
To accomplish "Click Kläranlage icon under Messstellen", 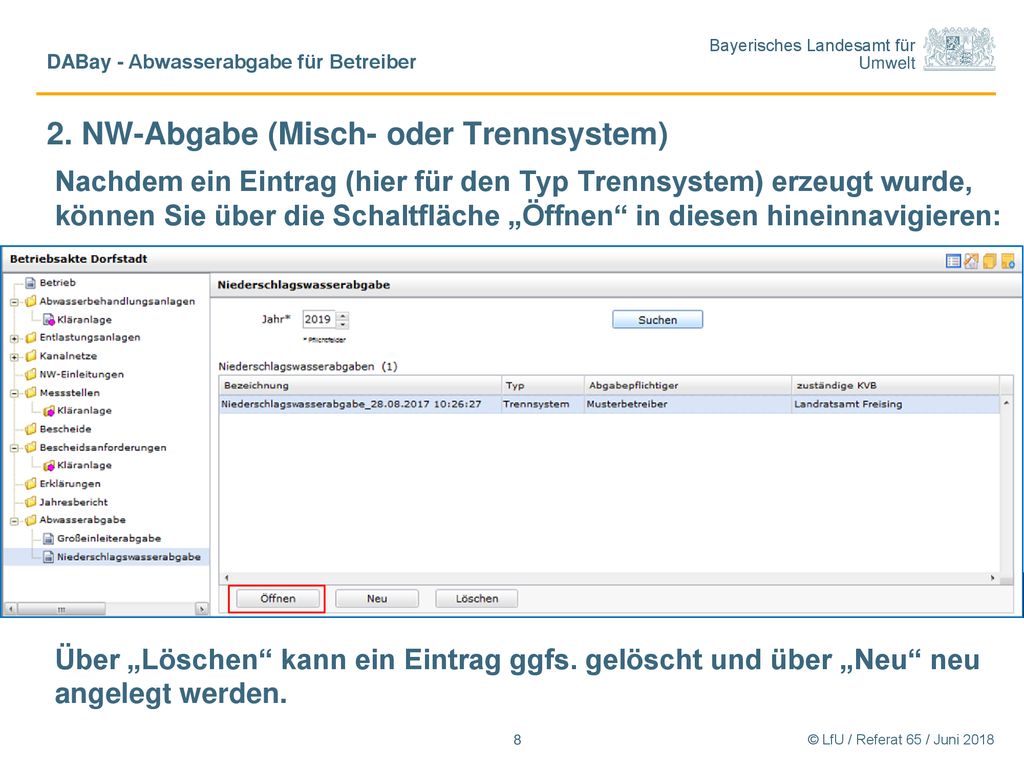I will (48, 411).
